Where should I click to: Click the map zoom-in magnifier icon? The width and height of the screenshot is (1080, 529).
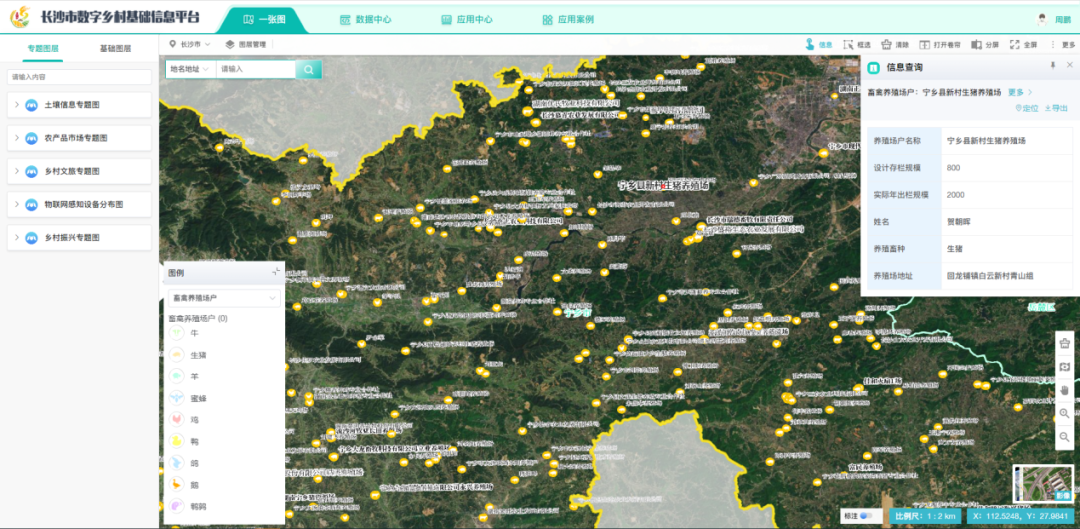1065,413
